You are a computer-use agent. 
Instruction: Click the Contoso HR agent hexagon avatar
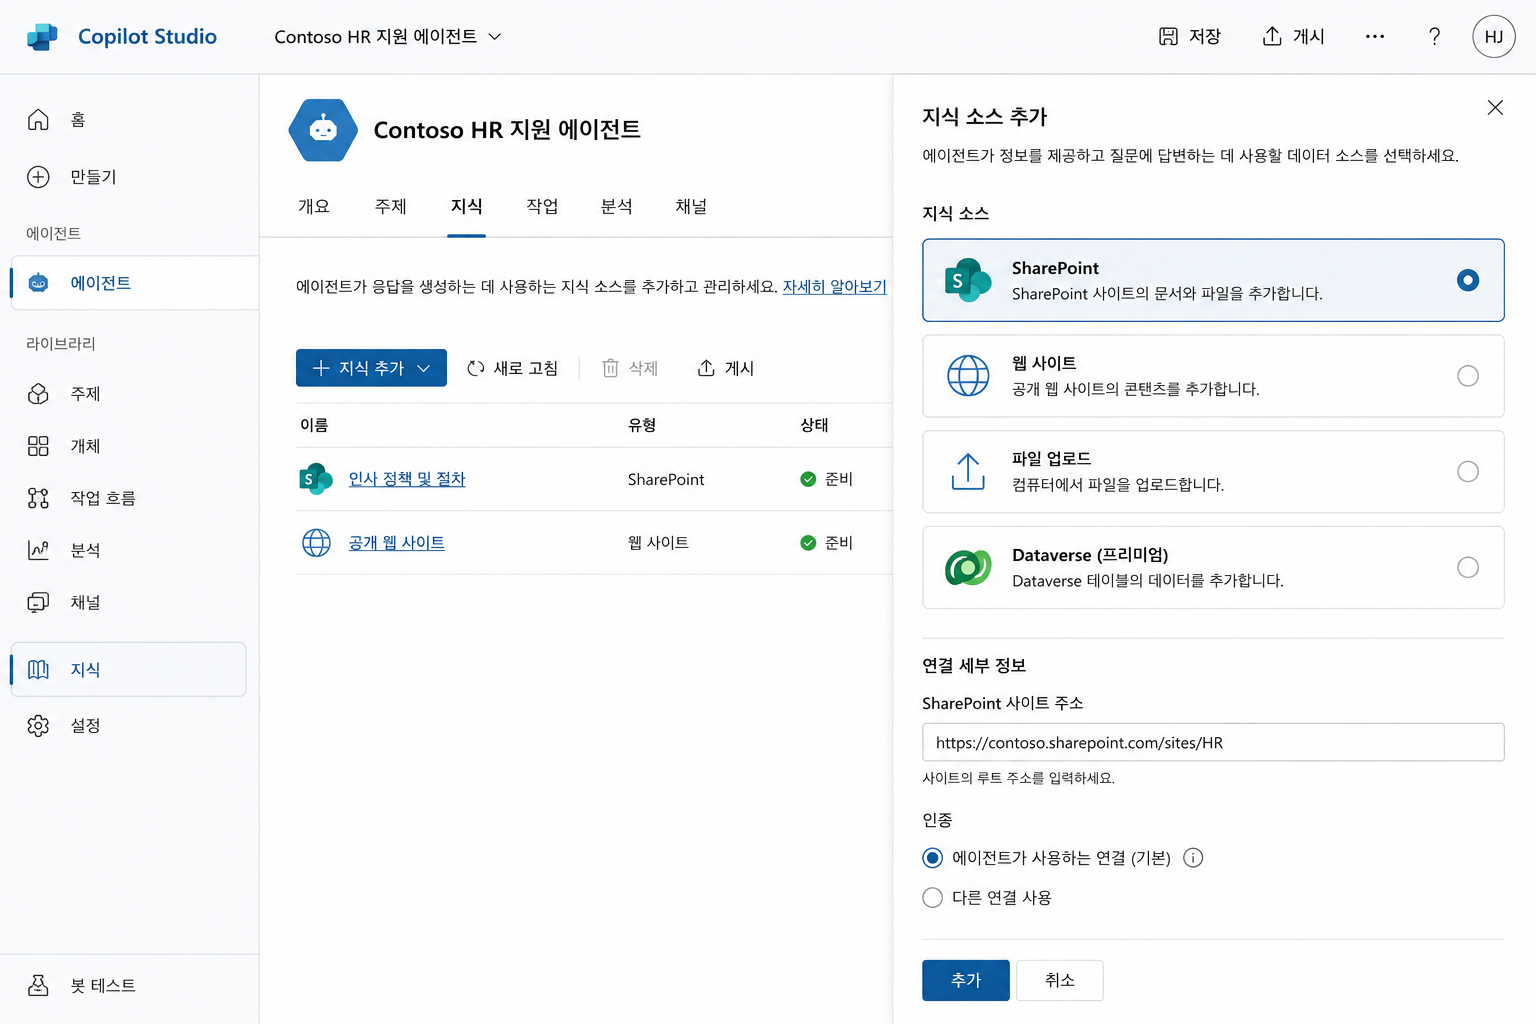coord(323,130)
